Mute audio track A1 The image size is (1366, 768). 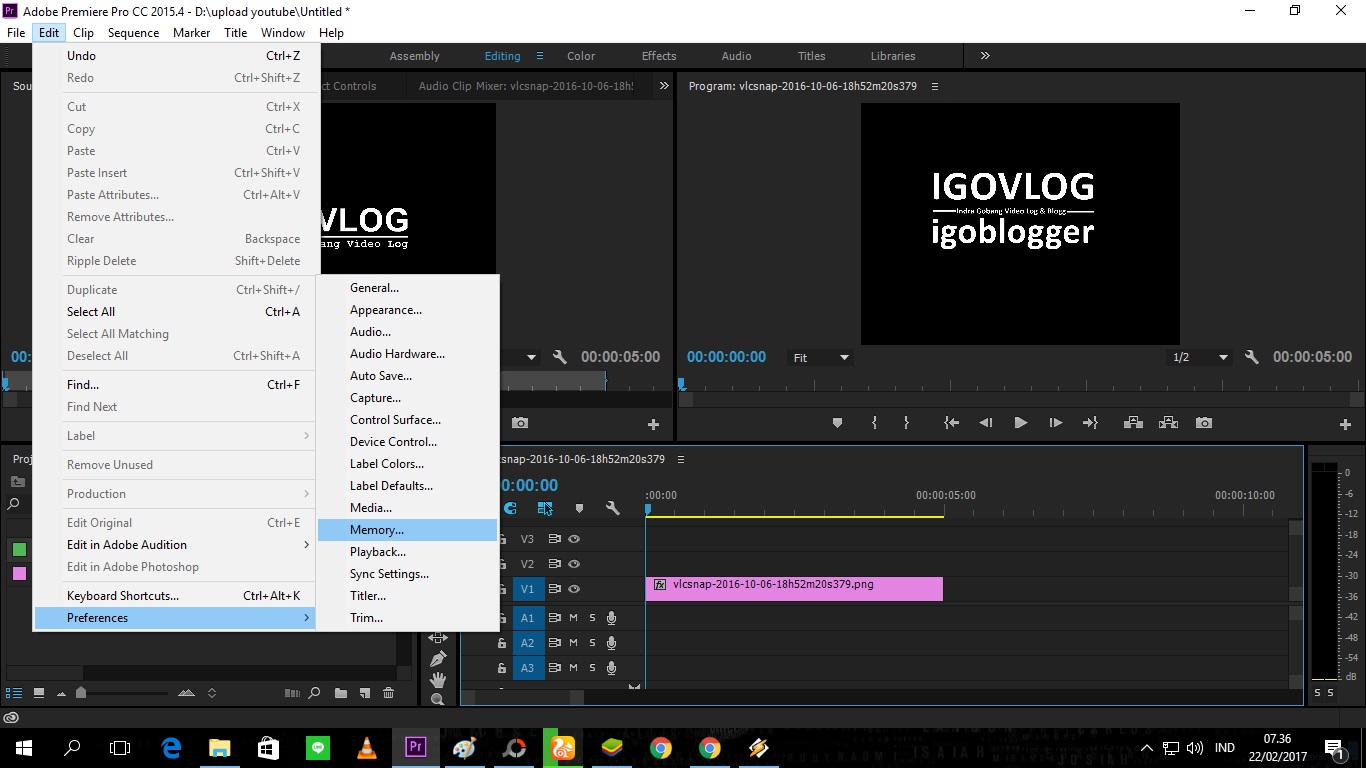(x=574, y=618)
